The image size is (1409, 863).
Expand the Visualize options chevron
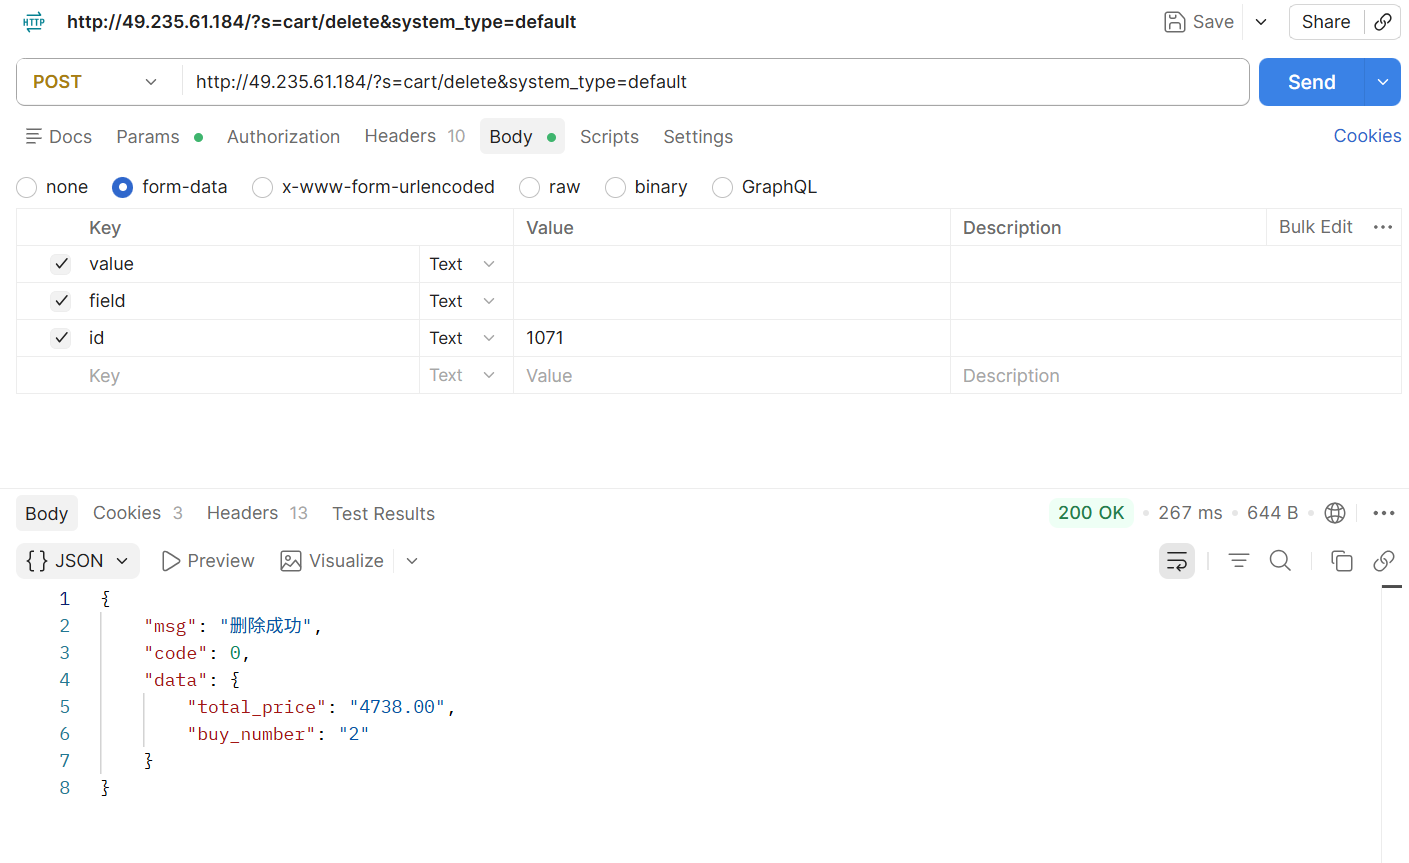412,561
